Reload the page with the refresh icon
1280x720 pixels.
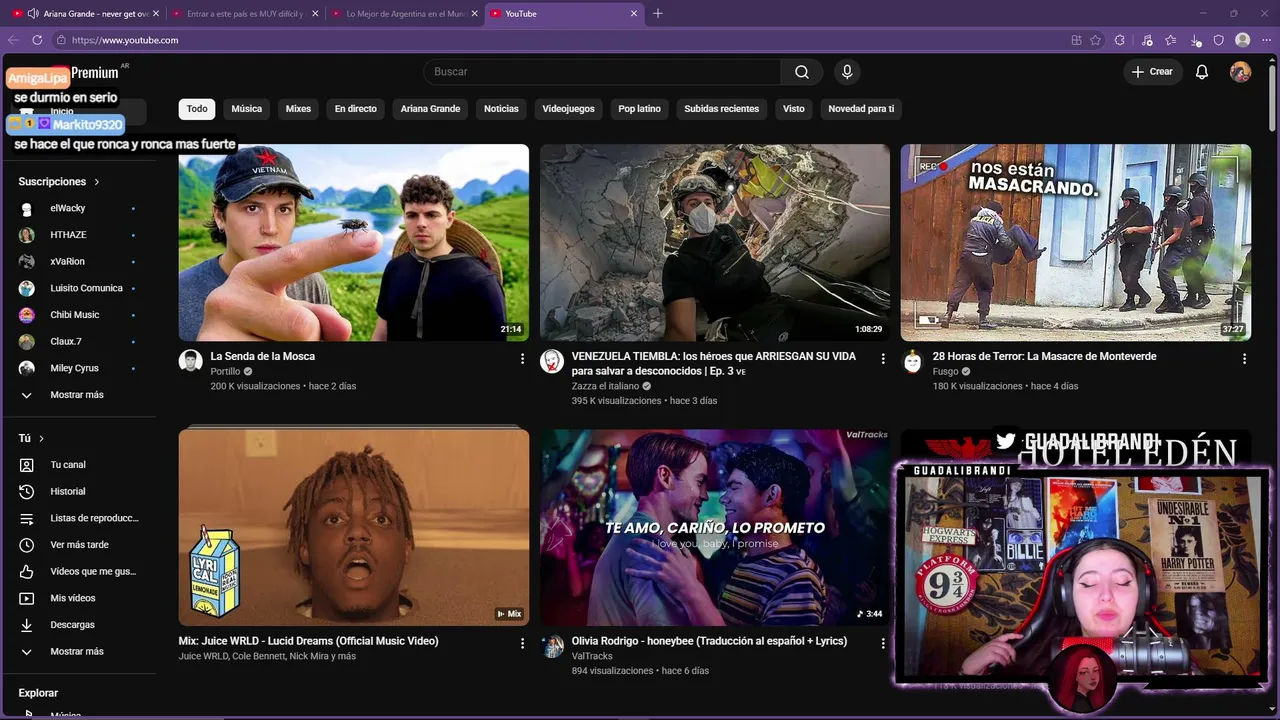[x=37, y=40]
